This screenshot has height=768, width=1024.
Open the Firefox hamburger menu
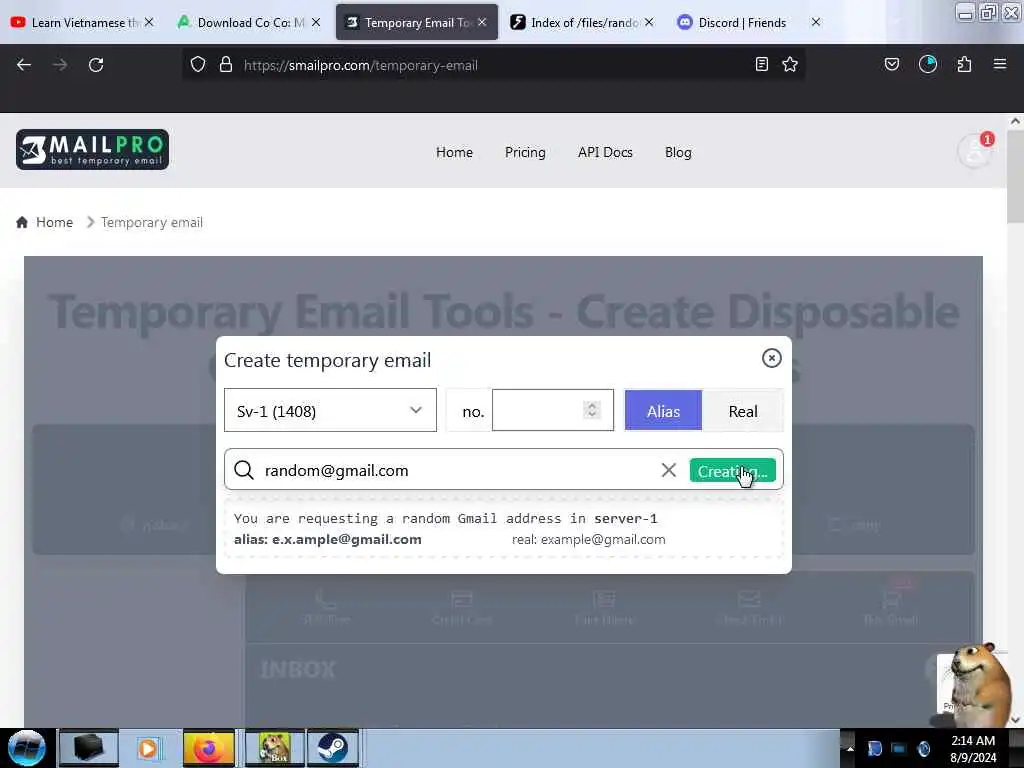pos(1000,64)
